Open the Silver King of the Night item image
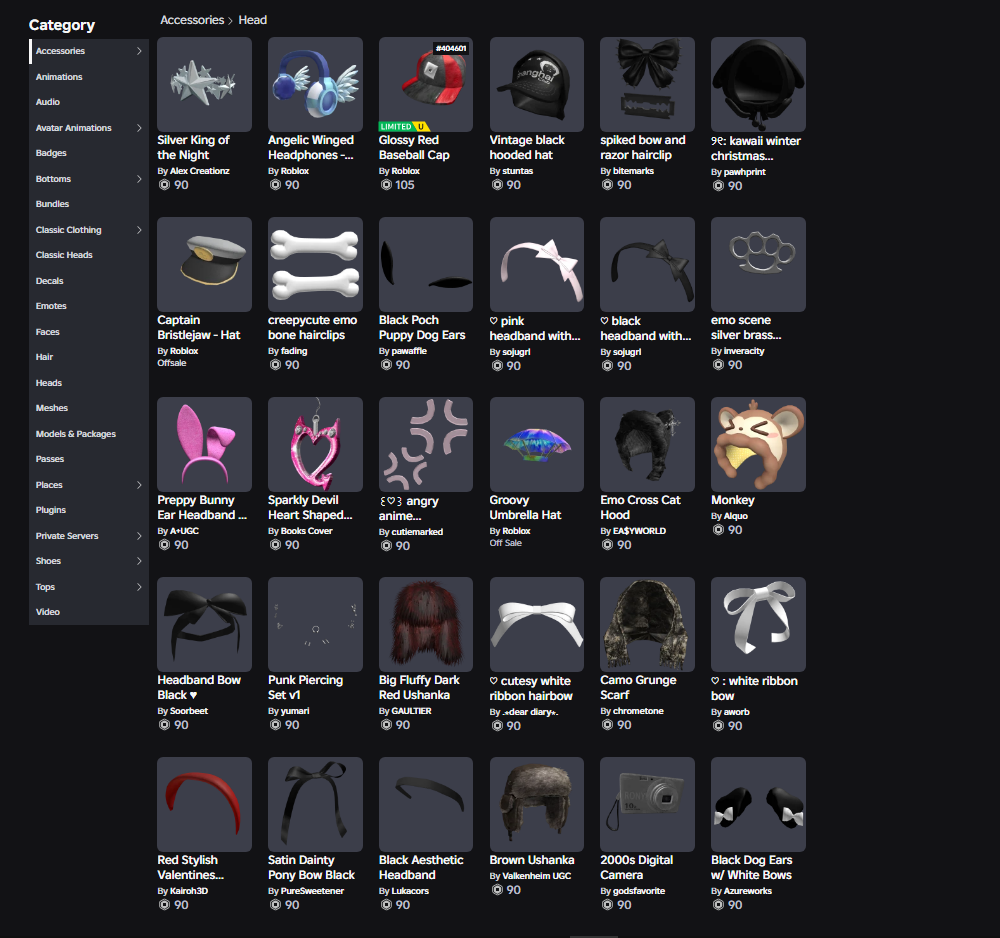 click(204, 84)
